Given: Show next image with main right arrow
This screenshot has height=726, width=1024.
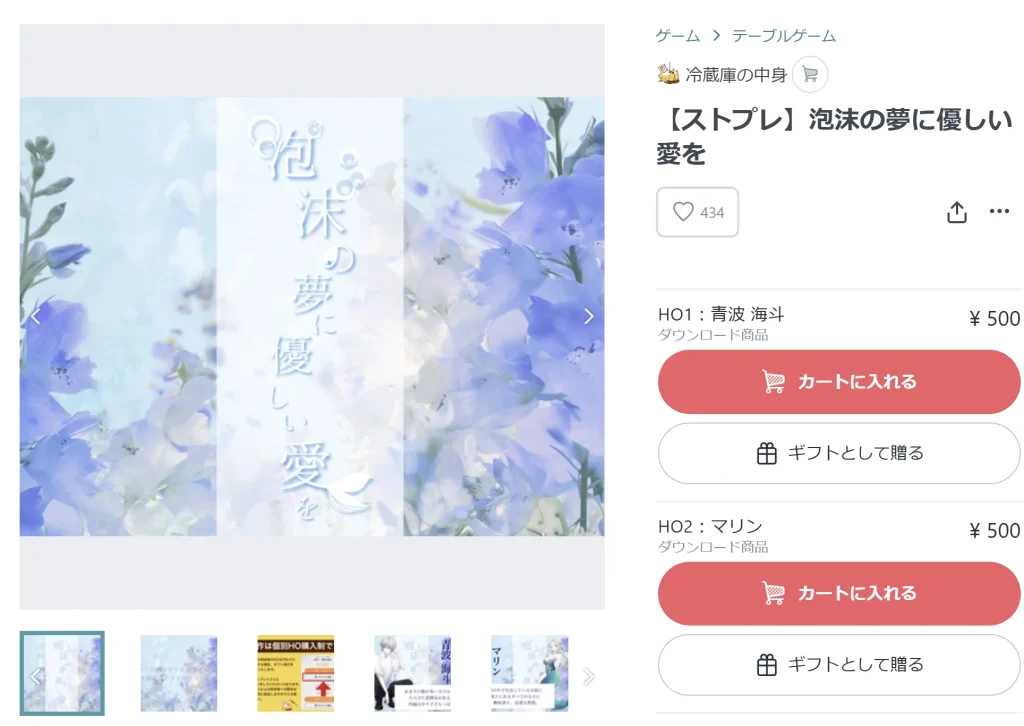Looking at the screenshot, I should coord(588,317).
